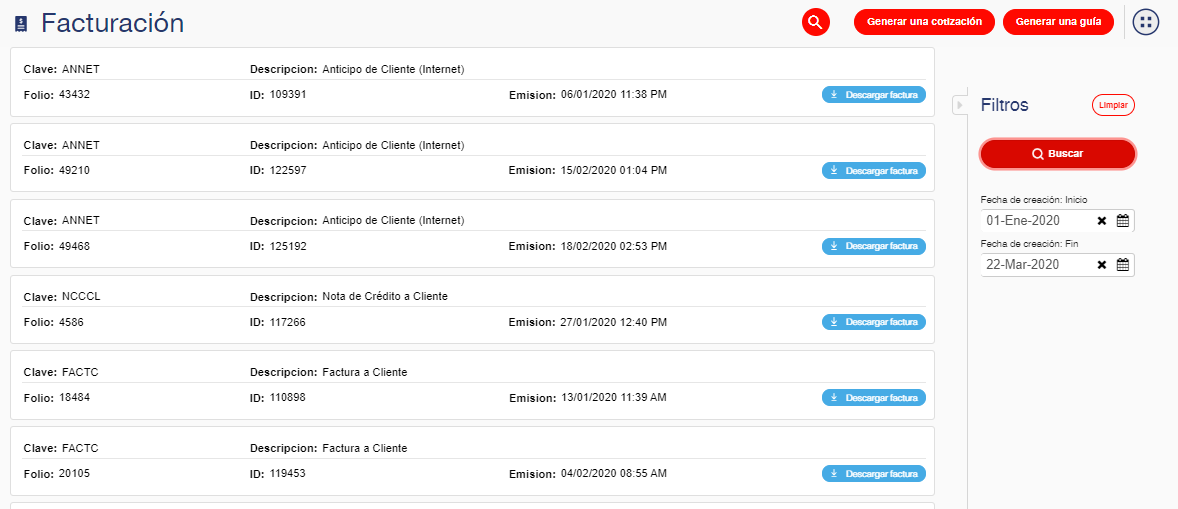Image resolution: width=1178 pixels, height=509 pixels.
Task: Click Generar una guía button
Action: click(1058, 22)
